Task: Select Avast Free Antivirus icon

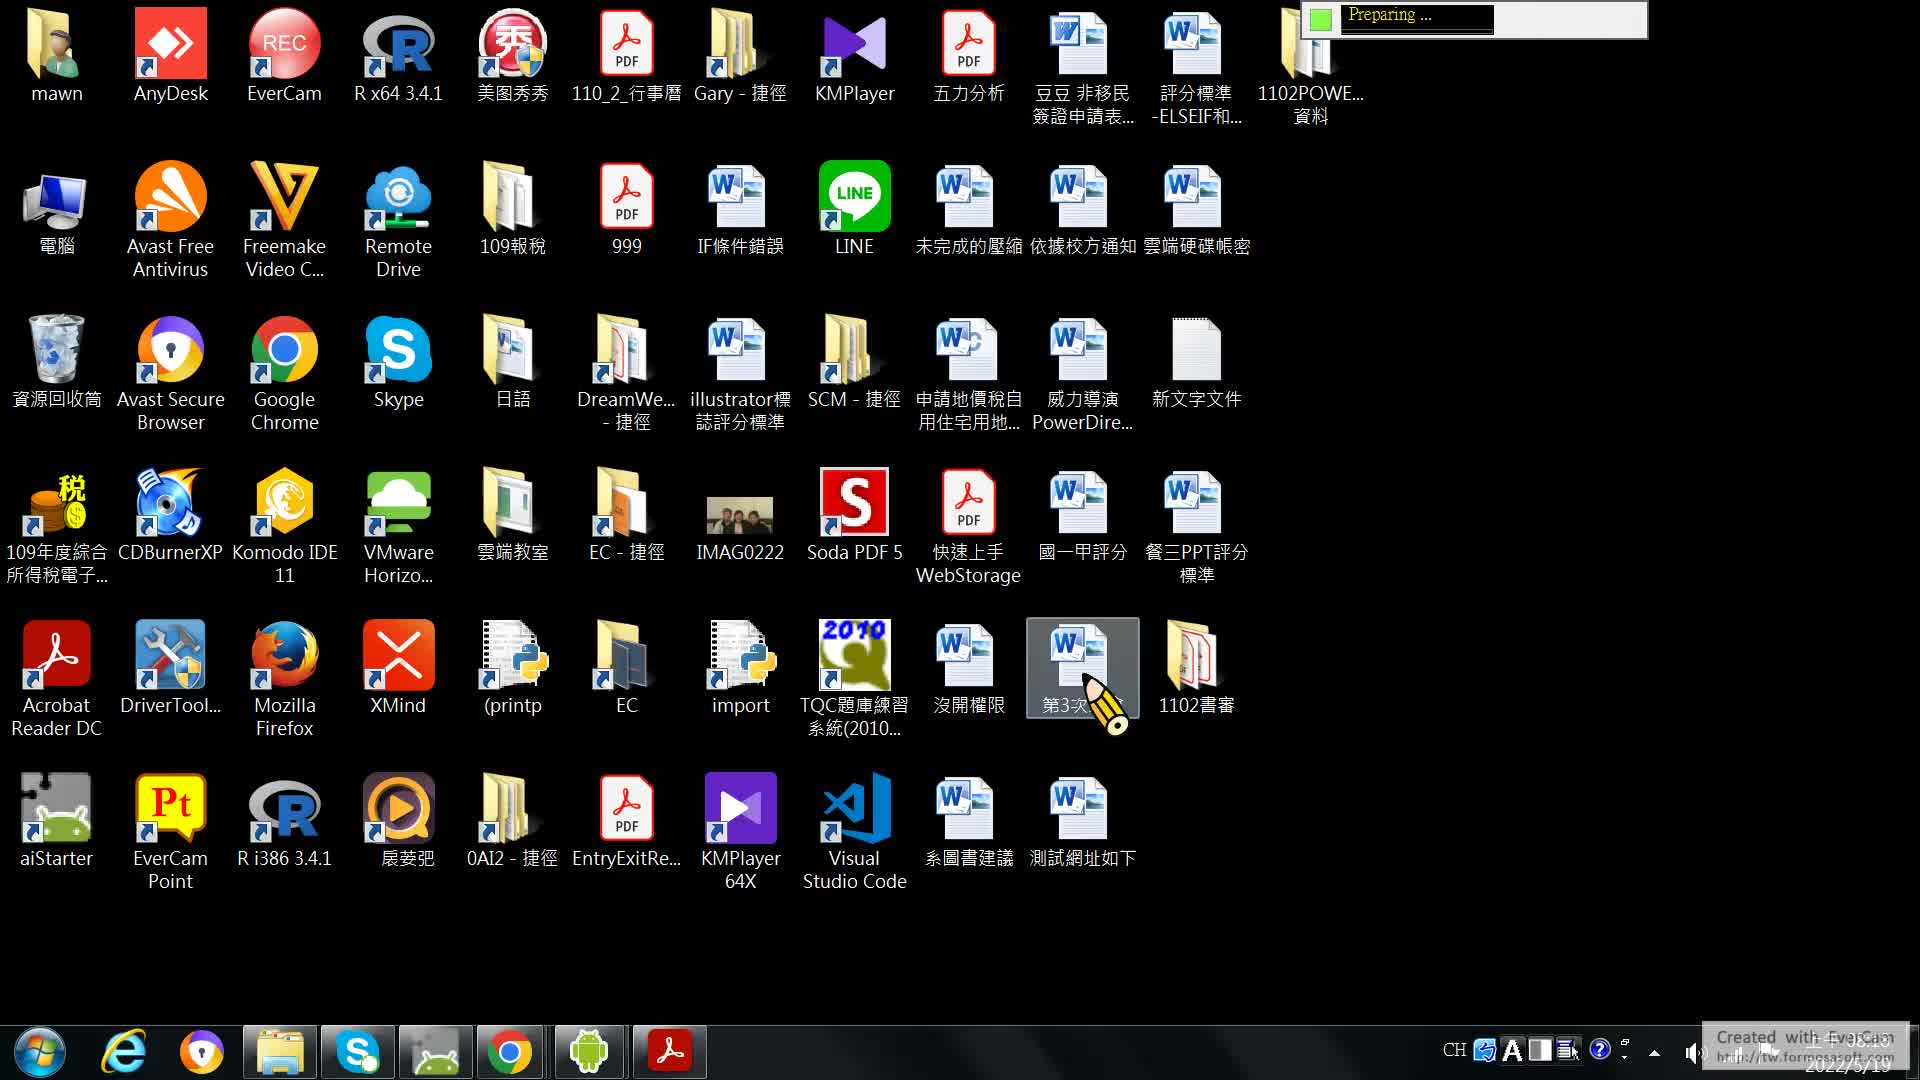Action: tap(170, 220)
